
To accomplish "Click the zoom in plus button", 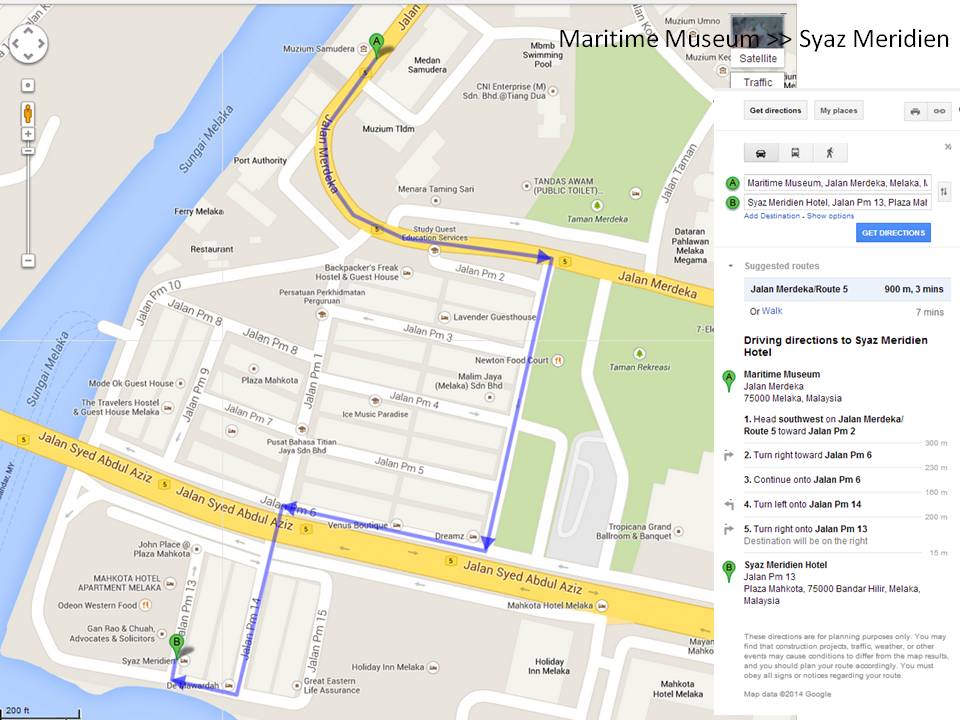I will pos(28,134).
